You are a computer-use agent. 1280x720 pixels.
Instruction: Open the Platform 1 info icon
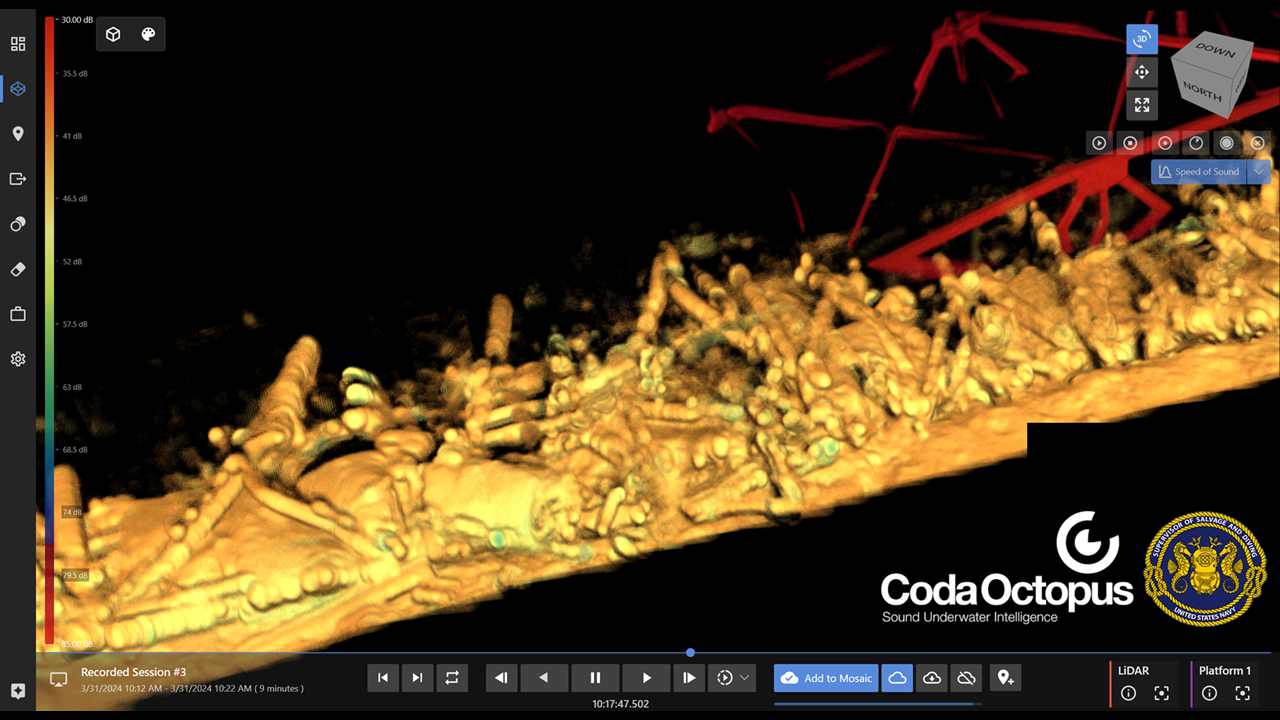tap(1209, 693)
